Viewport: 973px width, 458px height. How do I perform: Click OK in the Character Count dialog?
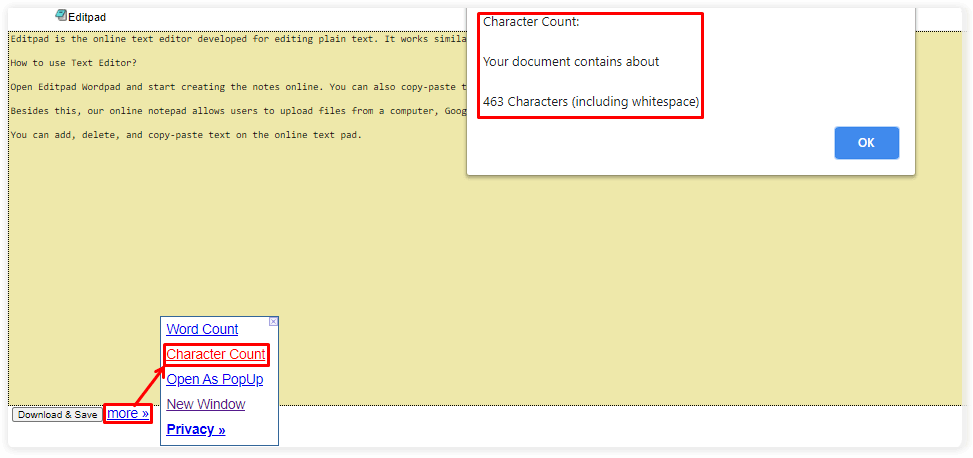point(866,143)
